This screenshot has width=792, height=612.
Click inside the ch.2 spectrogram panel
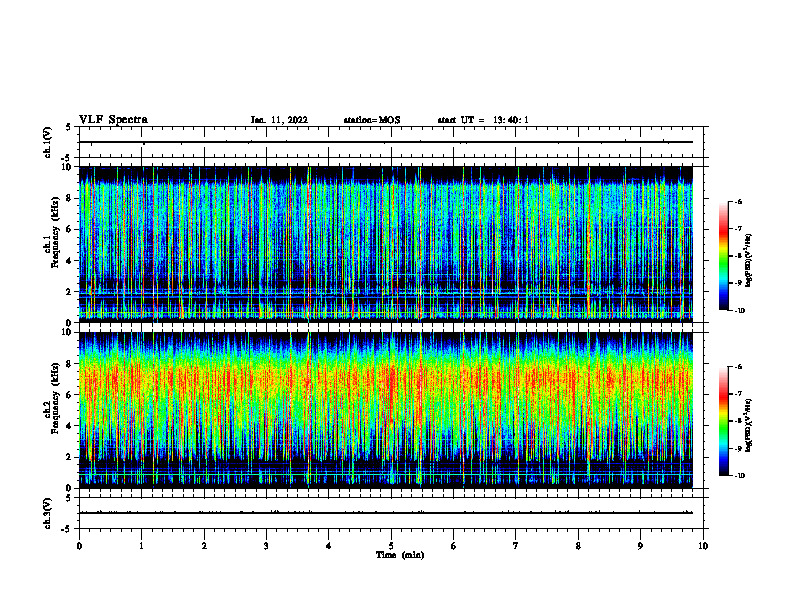click(386, 410)
